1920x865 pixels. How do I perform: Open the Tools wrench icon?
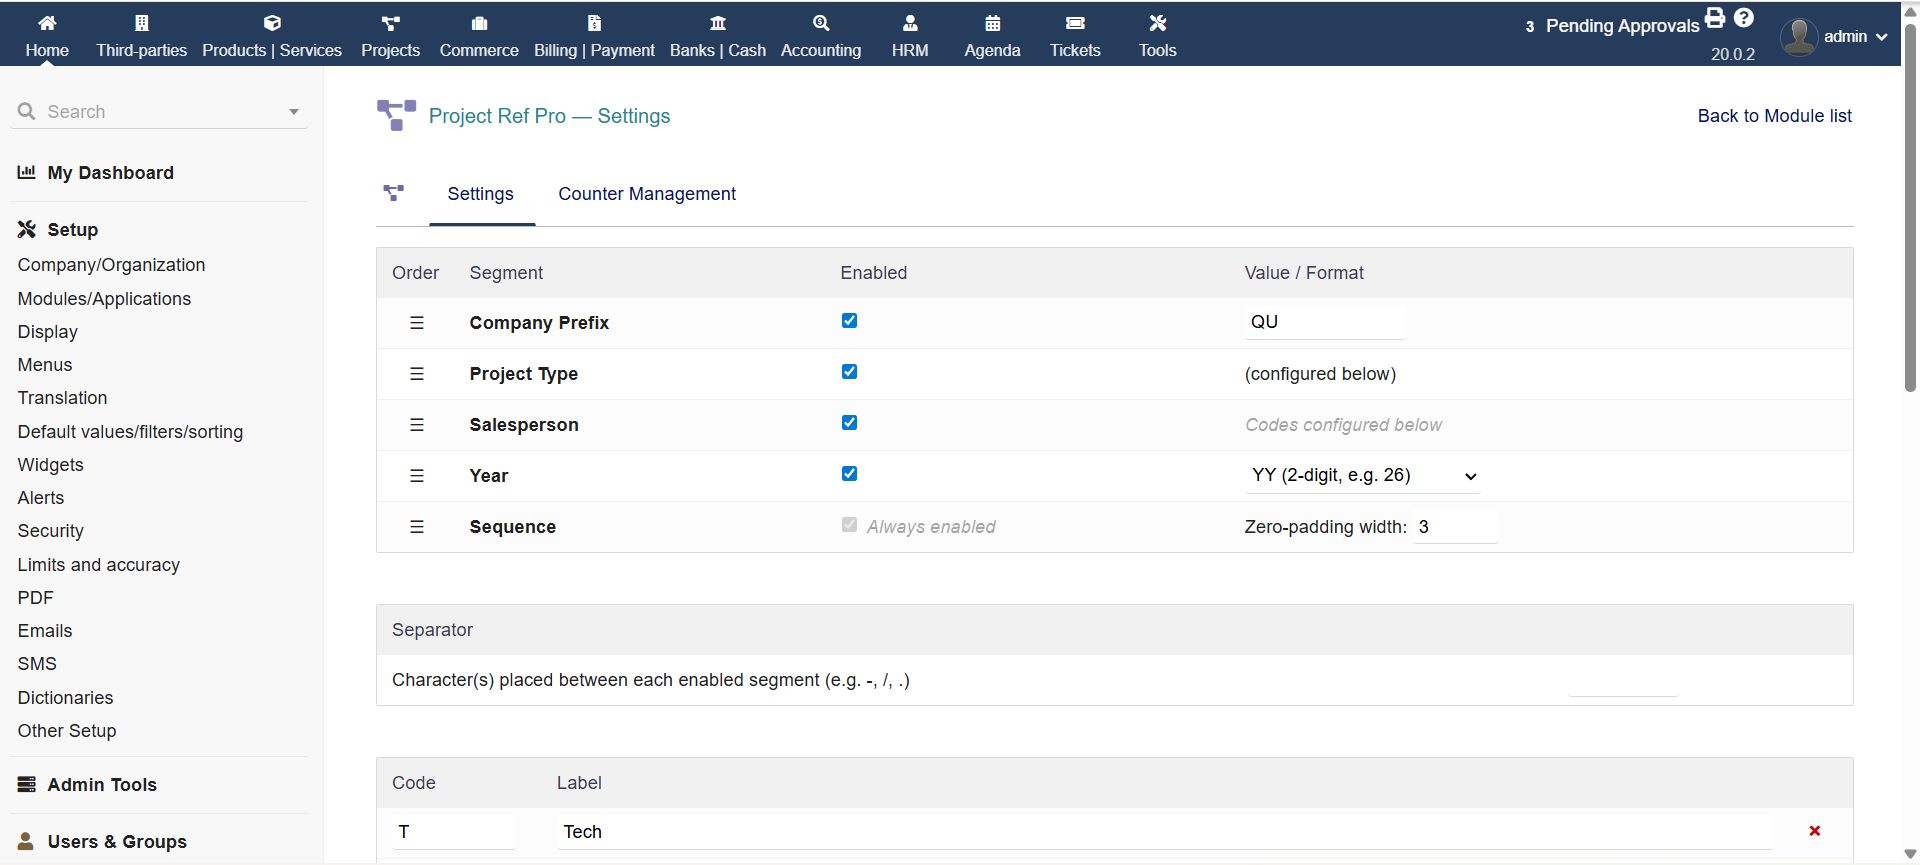(x=1157, y=23)
